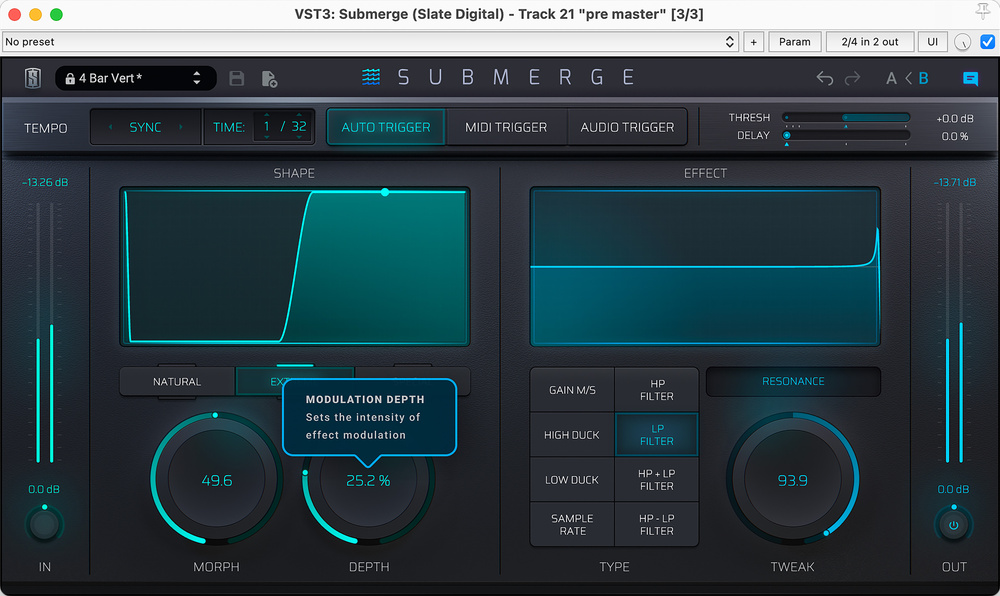Open the 4 Bar Vert preset selector
Image resolution: width=1000 pixels, height=596 pixels.
pyautogui.click(x=135, y=78)
